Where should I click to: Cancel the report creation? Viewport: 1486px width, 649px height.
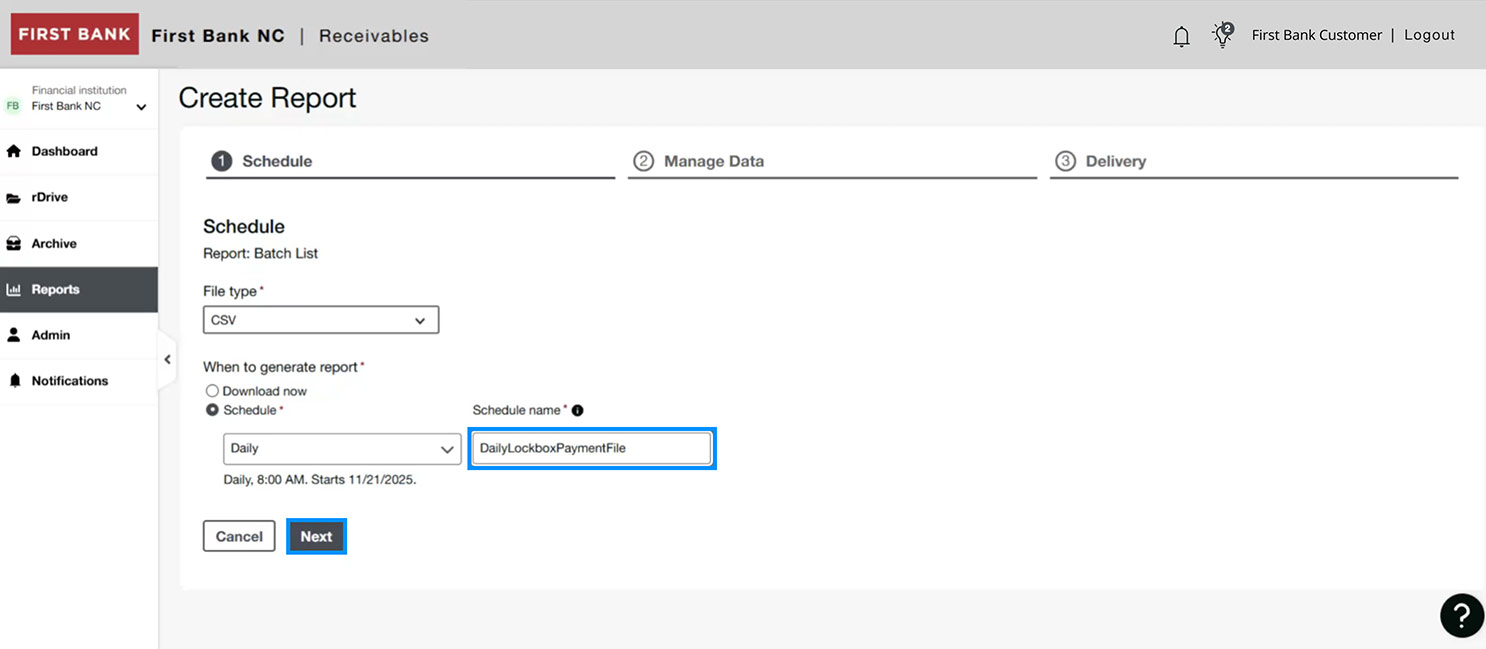[x=239, y=536]
